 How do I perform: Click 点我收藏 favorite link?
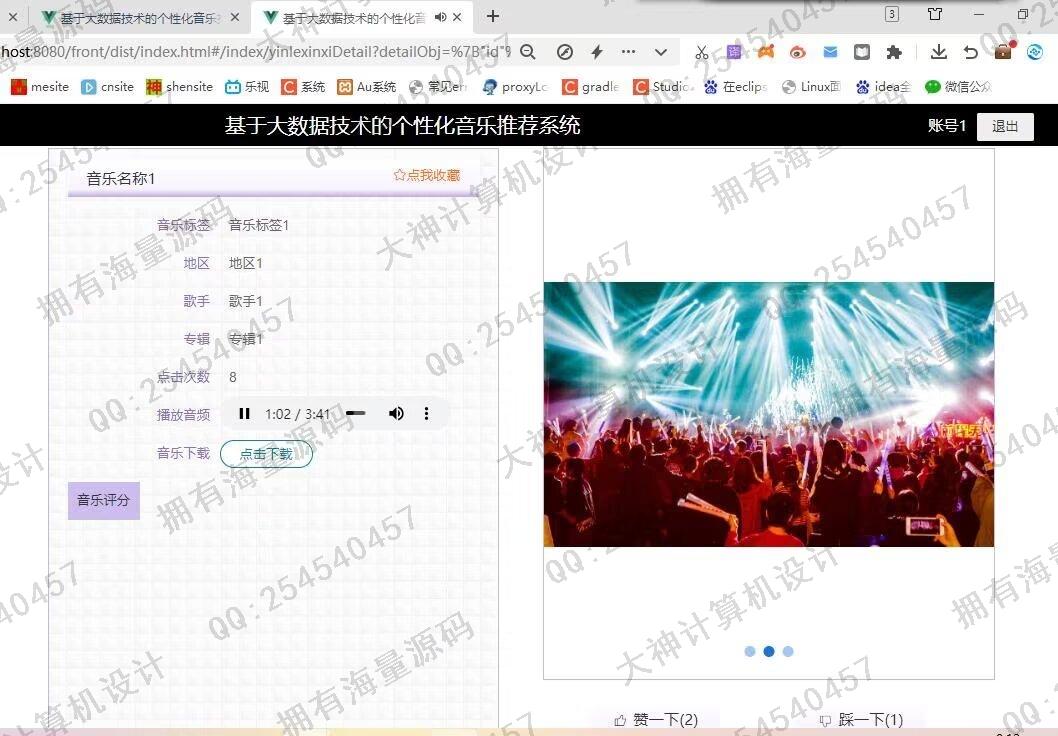[x=426, y=175]
